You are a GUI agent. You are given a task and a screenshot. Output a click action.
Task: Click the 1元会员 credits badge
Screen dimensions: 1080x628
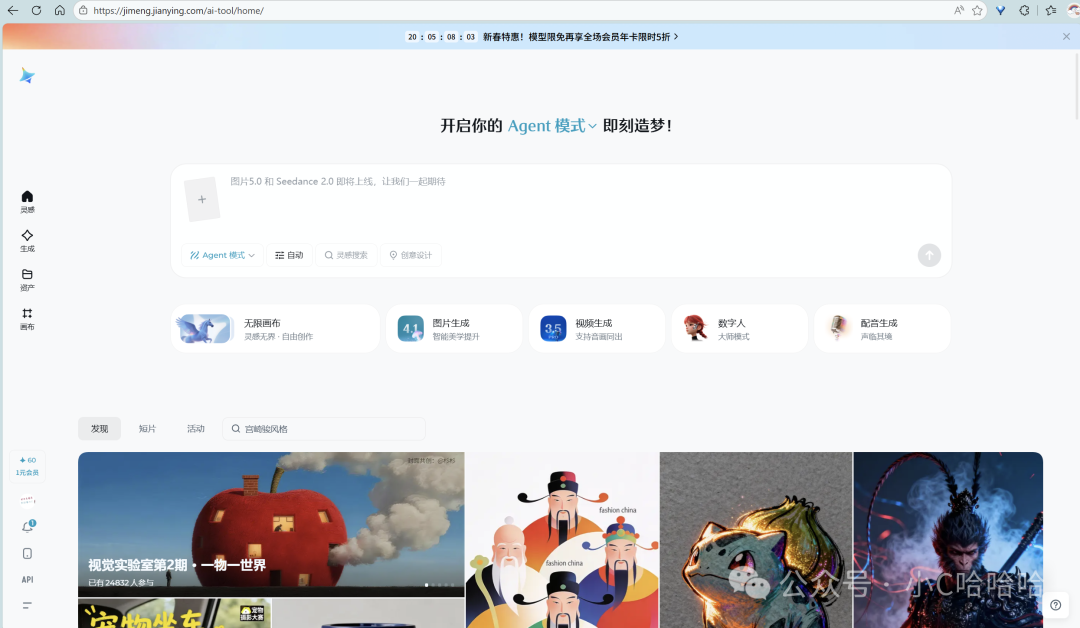(x=28, y=465)
